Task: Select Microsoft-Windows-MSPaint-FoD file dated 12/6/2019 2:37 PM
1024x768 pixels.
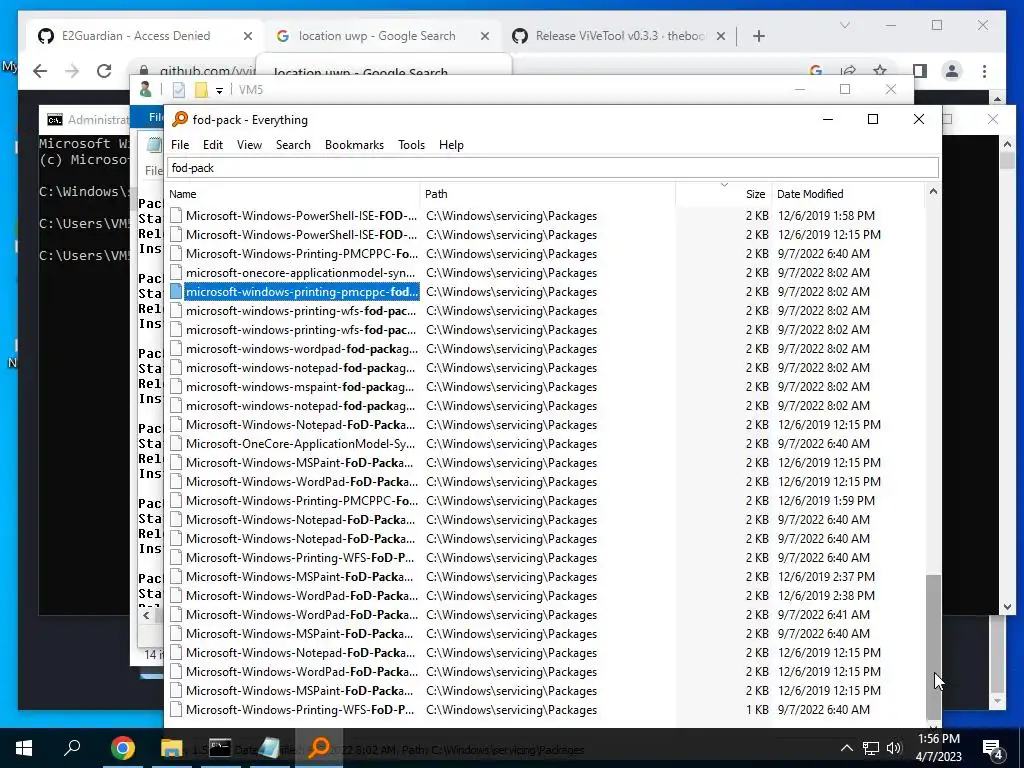Action: tap(299, 577)
